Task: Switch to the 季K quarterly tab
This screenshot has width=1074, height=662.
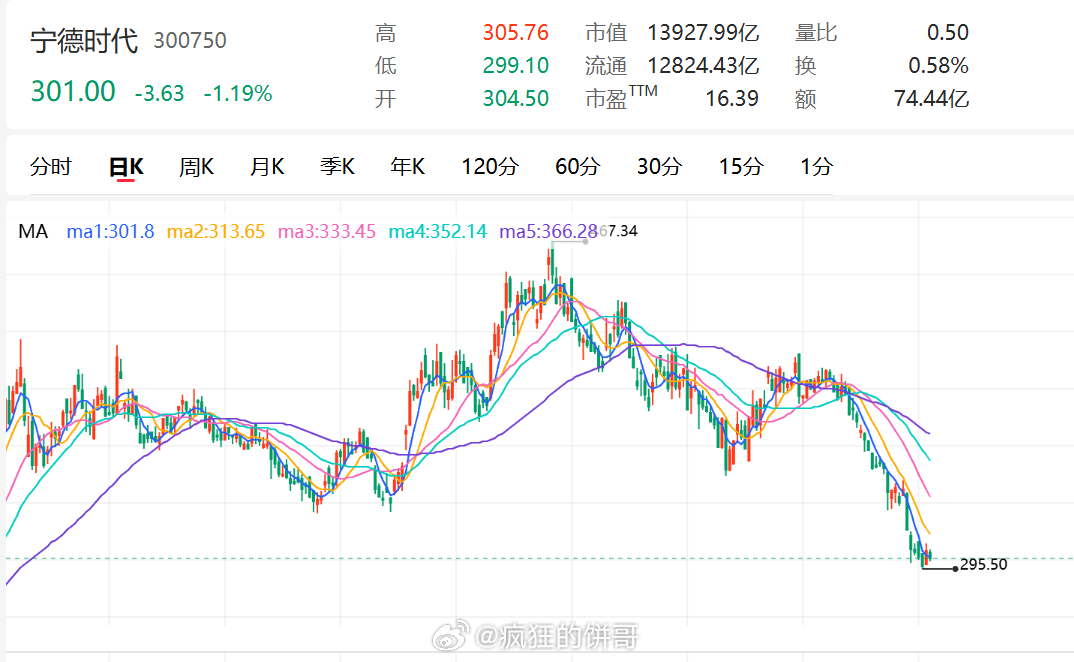Action: tap(337, 167)
